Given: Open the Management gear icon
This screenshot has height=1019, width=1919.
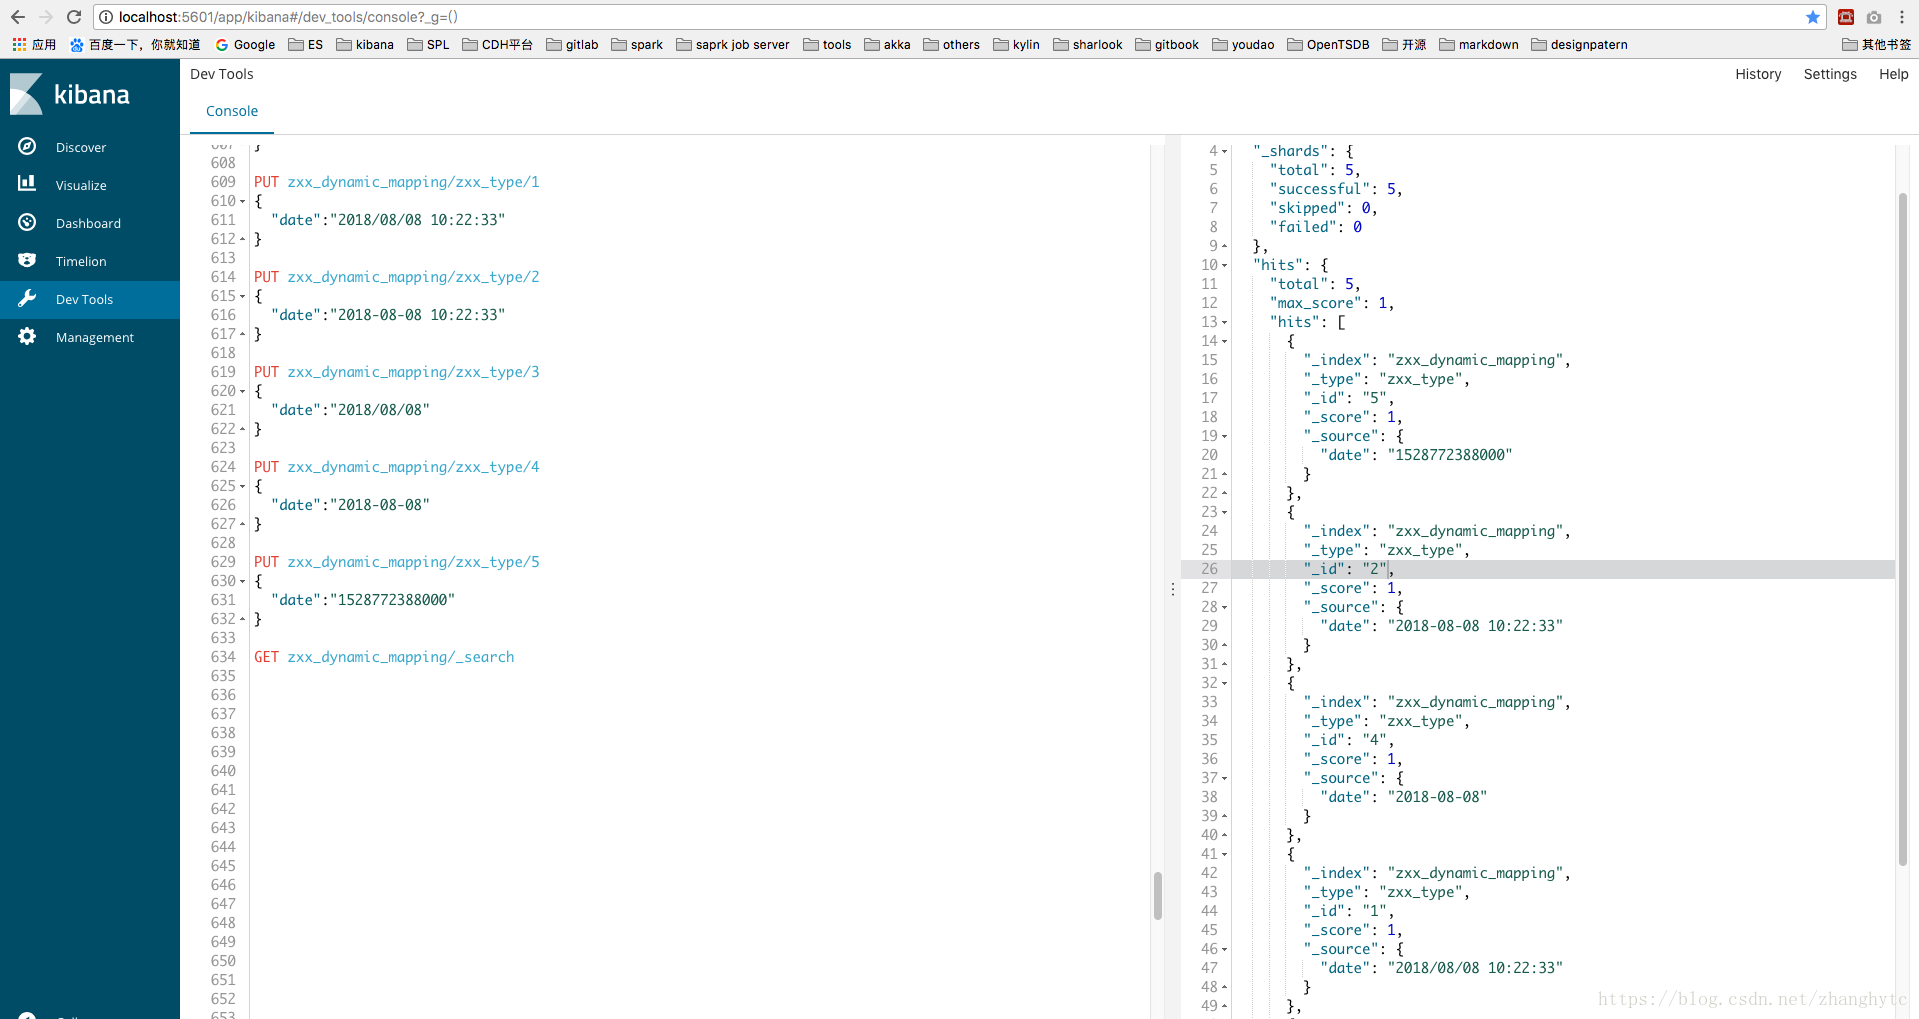Looking at the screenshot, I should coord(27,336).
